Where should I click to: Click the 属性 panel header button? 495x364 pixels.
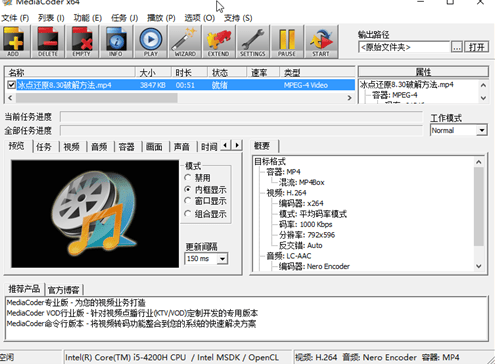coord(423,72)
